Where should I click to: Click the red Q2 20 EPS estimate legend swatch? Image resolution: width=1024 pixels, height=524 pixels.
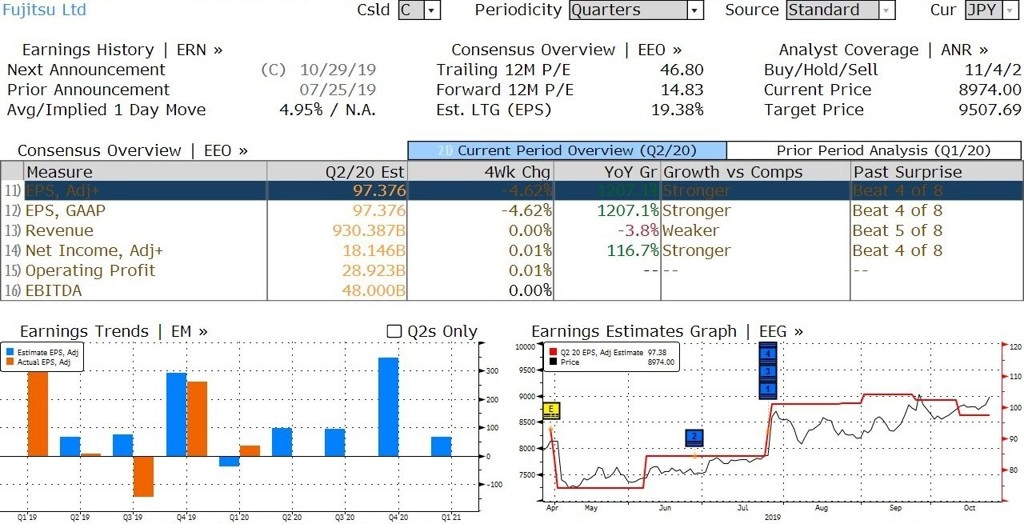coord(552,352)
